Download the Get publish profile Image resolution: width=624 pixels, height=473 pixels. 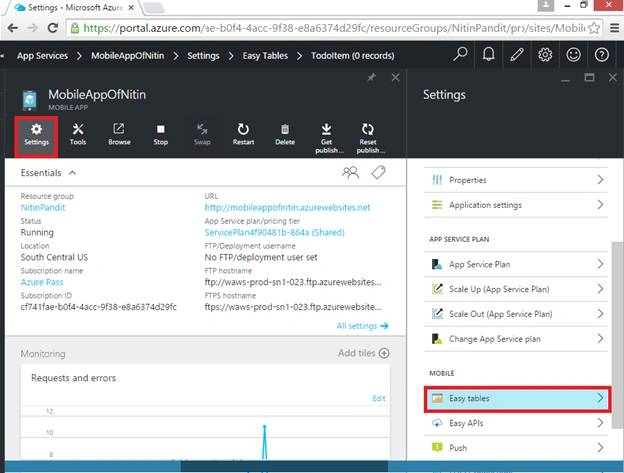[327, 138]
